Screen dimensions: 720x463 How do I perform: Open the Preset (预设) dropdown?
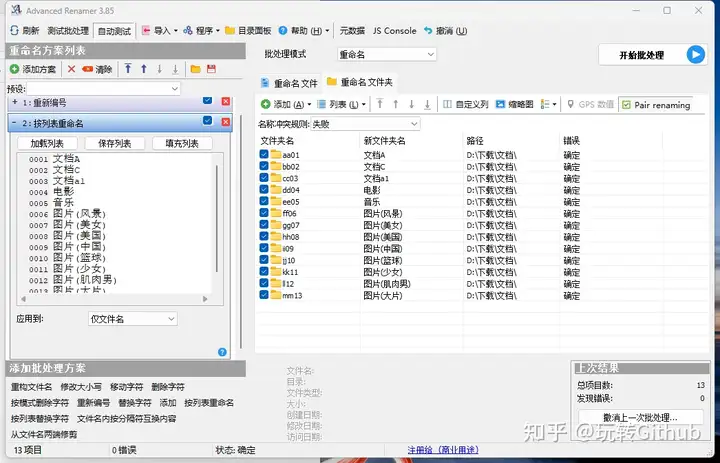(x=103, y=88)
